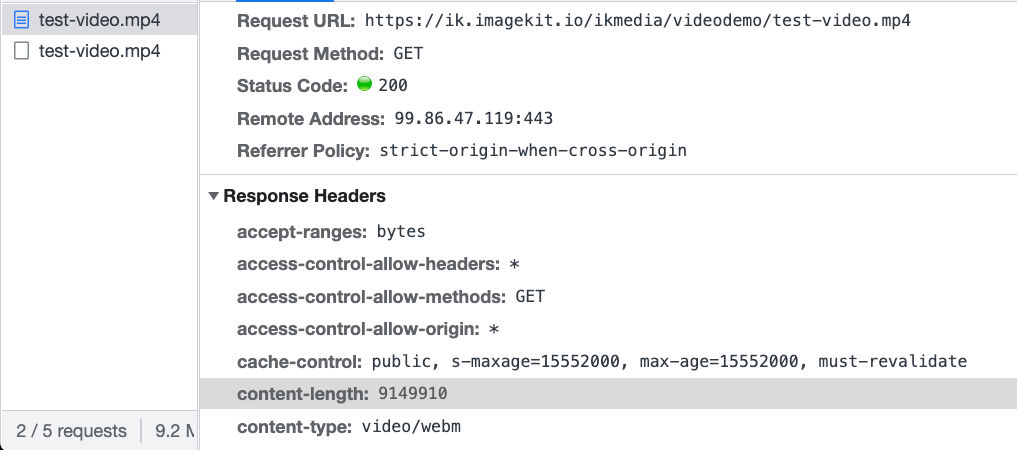Click the blank file icon of second test-video.mp4

tap(21, 51)
